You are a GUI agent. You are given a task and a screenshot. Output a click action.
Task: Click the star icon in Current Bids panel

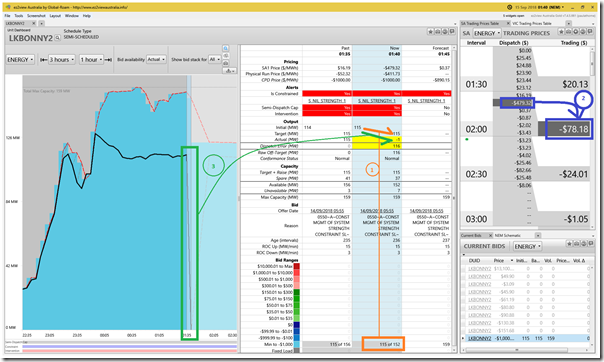tap(569, 244)
